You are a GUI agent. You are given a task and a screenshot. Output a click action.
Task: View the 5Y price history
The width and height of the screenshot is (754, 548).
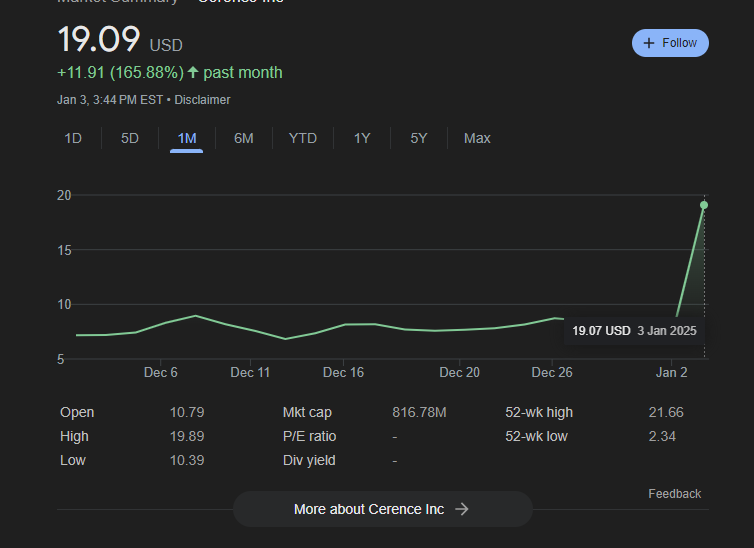pyautogui.click(x=418, y=138)
